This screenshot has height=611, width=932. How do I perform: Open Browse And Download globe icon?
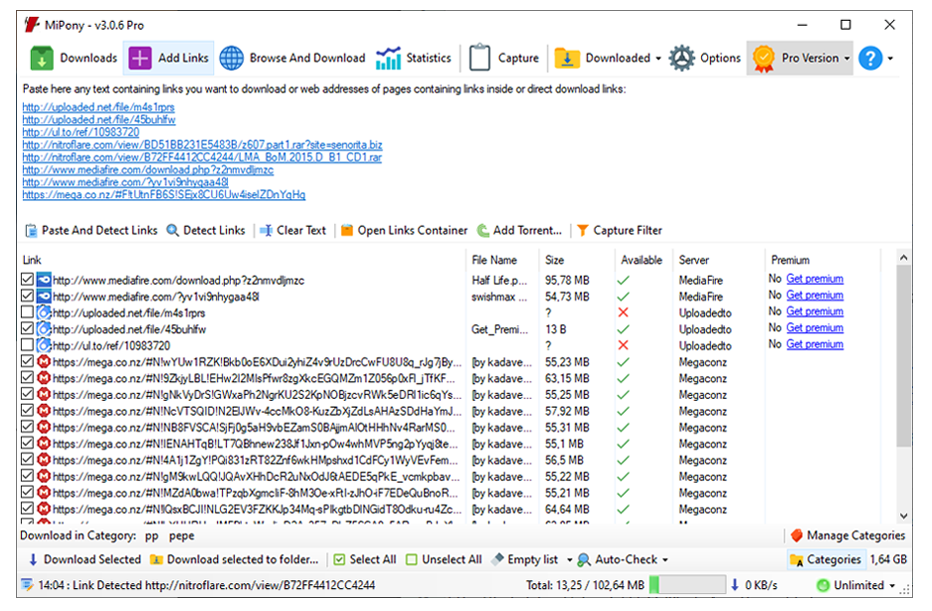pyautogui.click(x=232, y=58)
